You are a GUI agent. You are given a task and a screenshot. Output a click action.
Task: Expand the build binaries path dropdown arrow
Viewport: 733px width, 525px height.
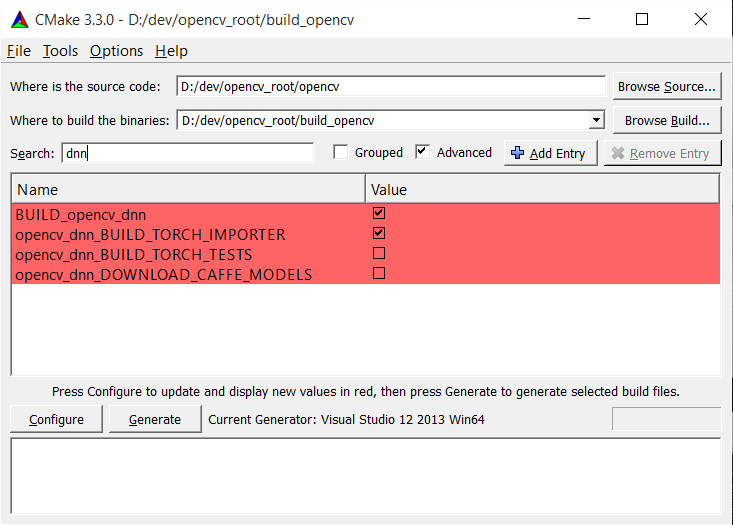click(x=596, y=120)
